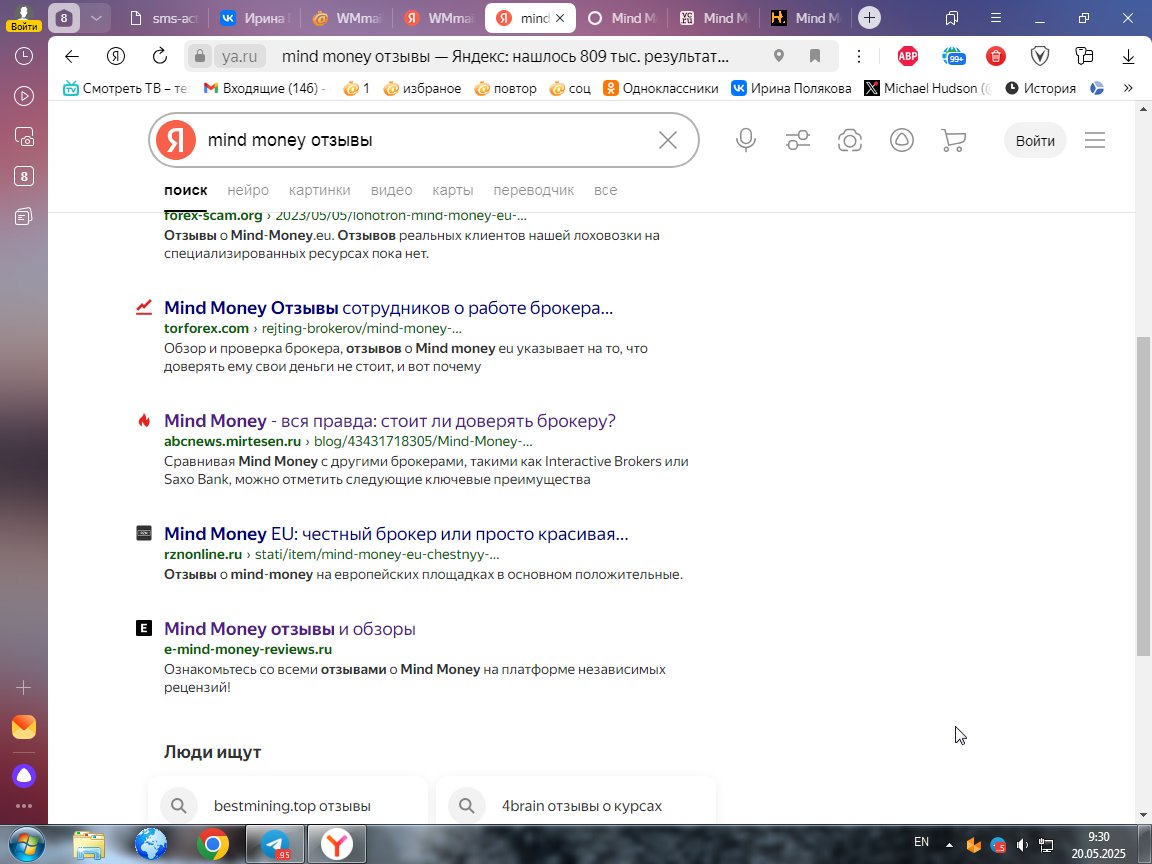Open the video player icon in sidebar

point(24,96)
